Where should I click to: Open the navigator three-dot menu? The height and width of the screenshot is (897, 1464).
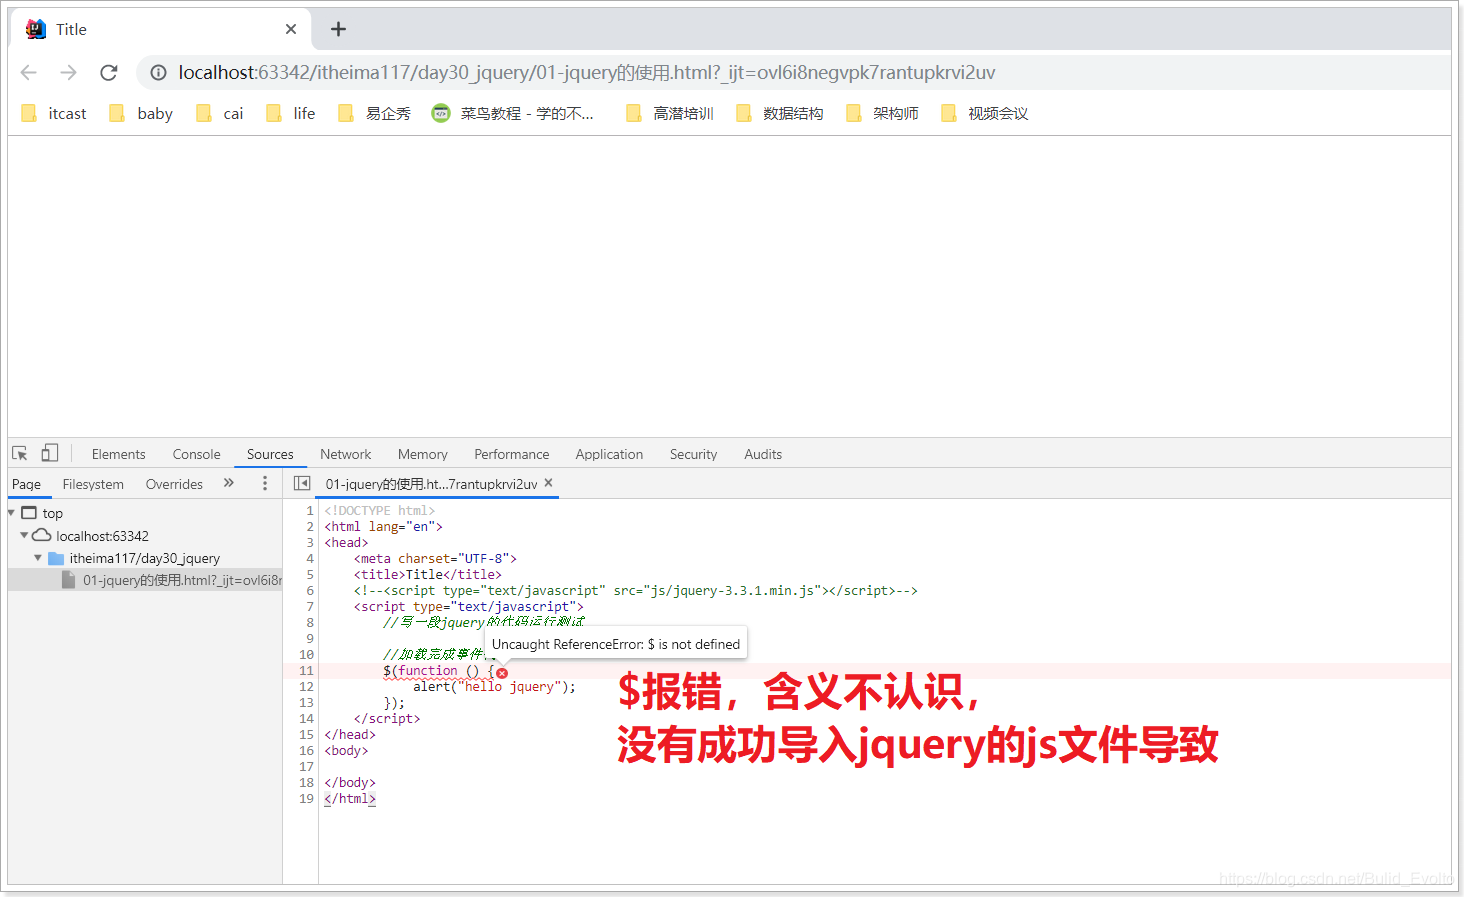point(264,483)
